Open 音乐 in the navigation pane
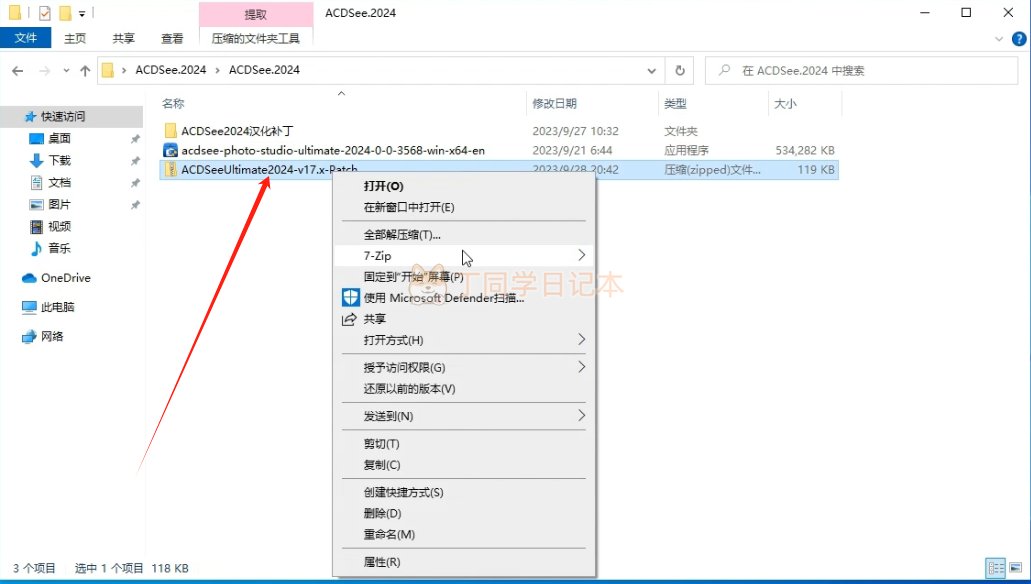The width and height of the screenshot is (1031, 584). 59,248
